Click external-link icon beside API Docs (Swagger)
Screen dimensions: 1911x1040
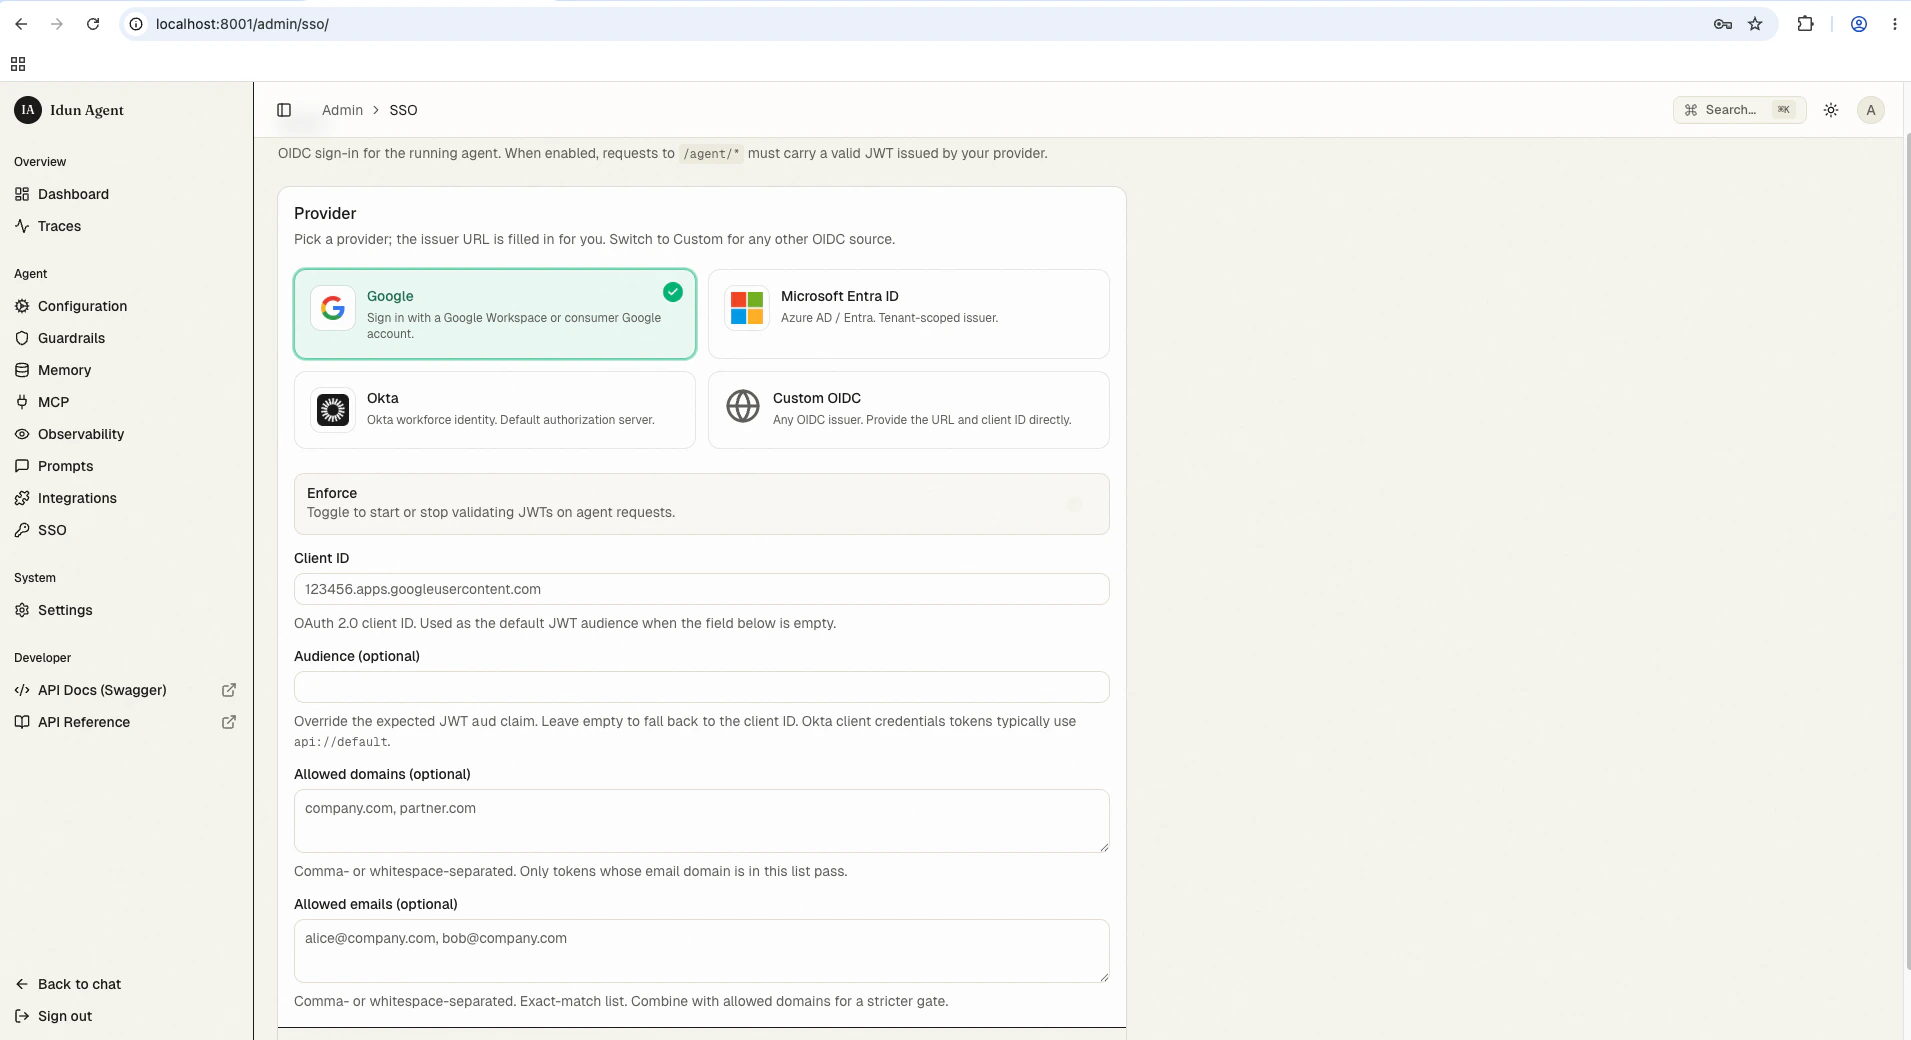[229, 690]
